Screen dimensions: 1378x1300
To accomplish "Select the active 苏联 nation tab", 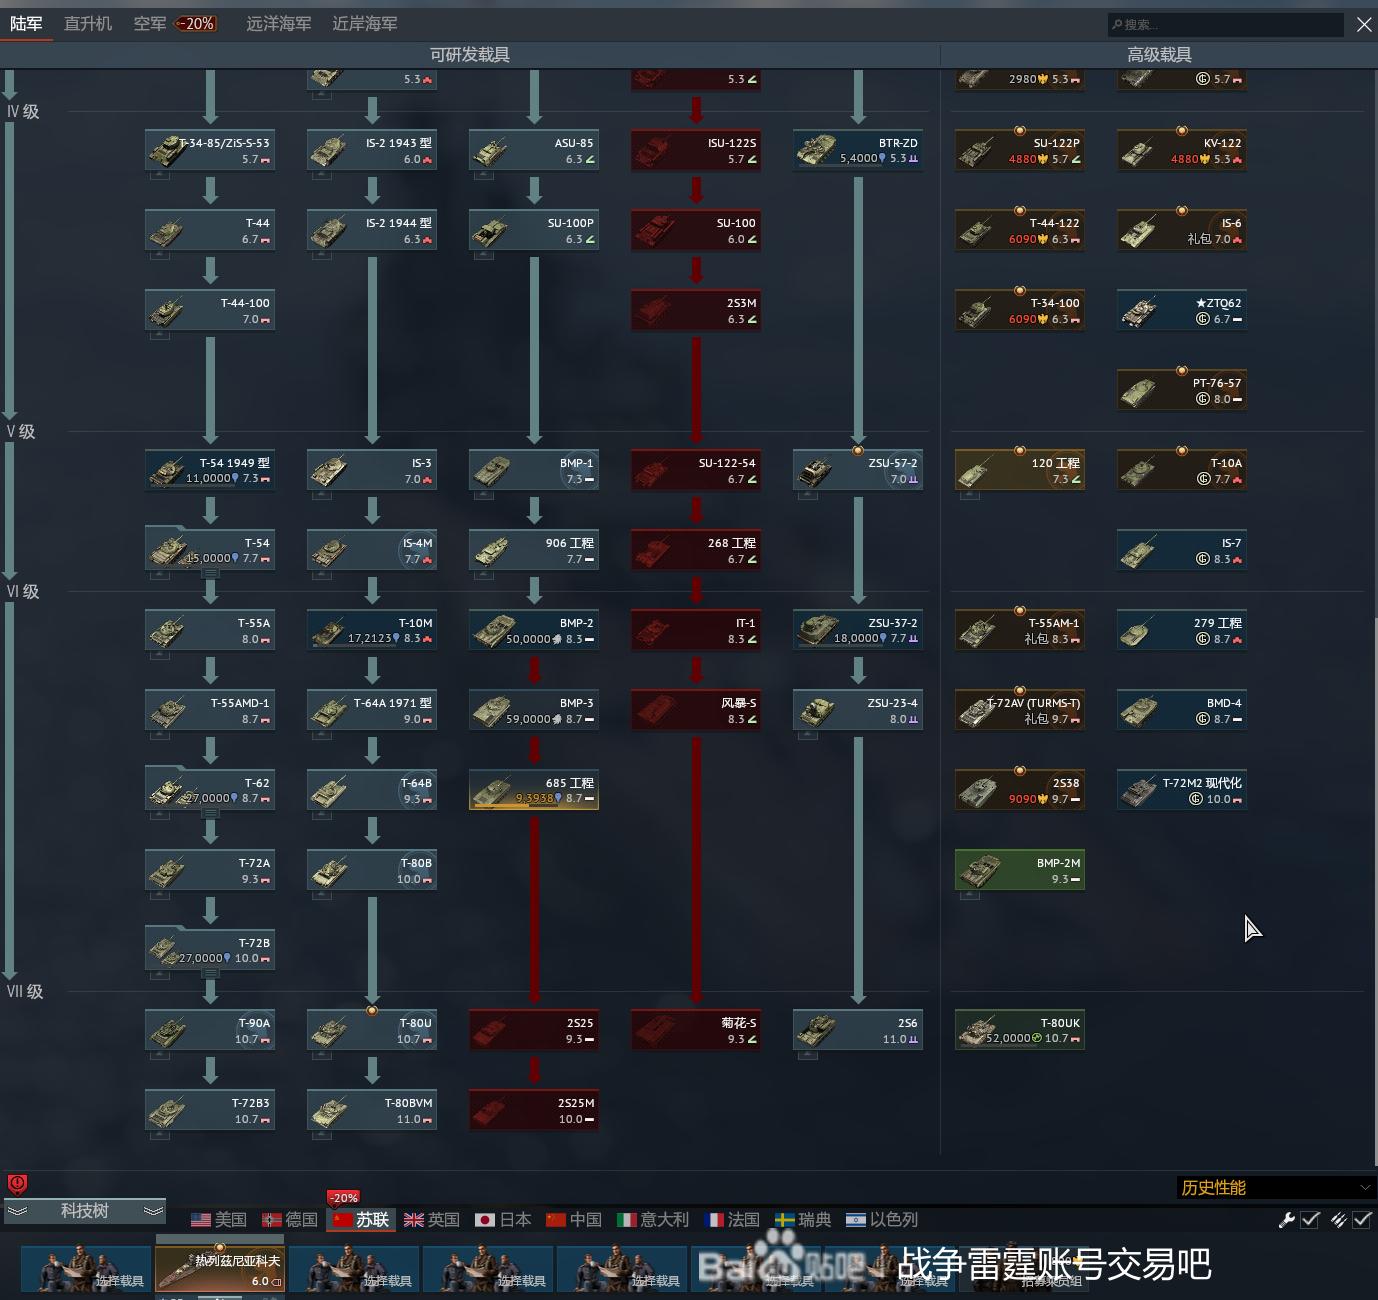I will point(361,1219).
